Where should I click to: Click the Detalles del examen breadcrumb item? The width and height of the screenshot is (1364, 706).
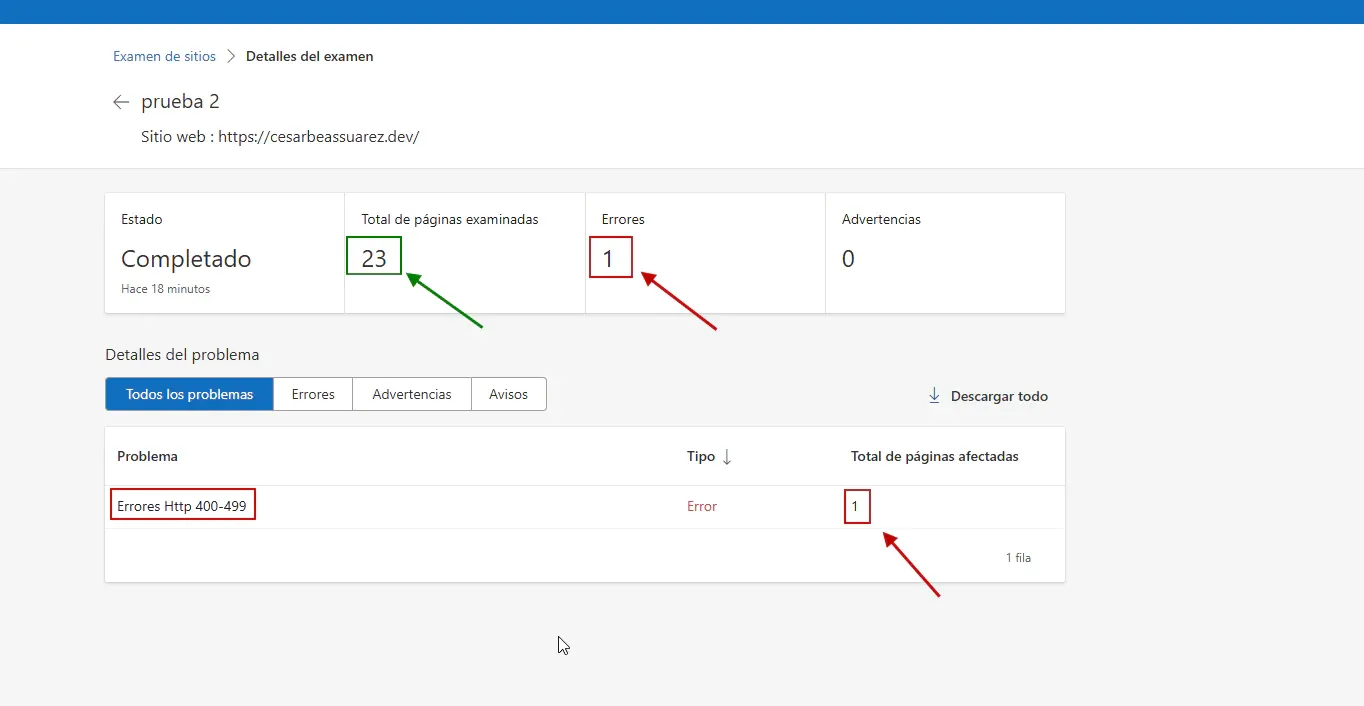tap(309, 56)
